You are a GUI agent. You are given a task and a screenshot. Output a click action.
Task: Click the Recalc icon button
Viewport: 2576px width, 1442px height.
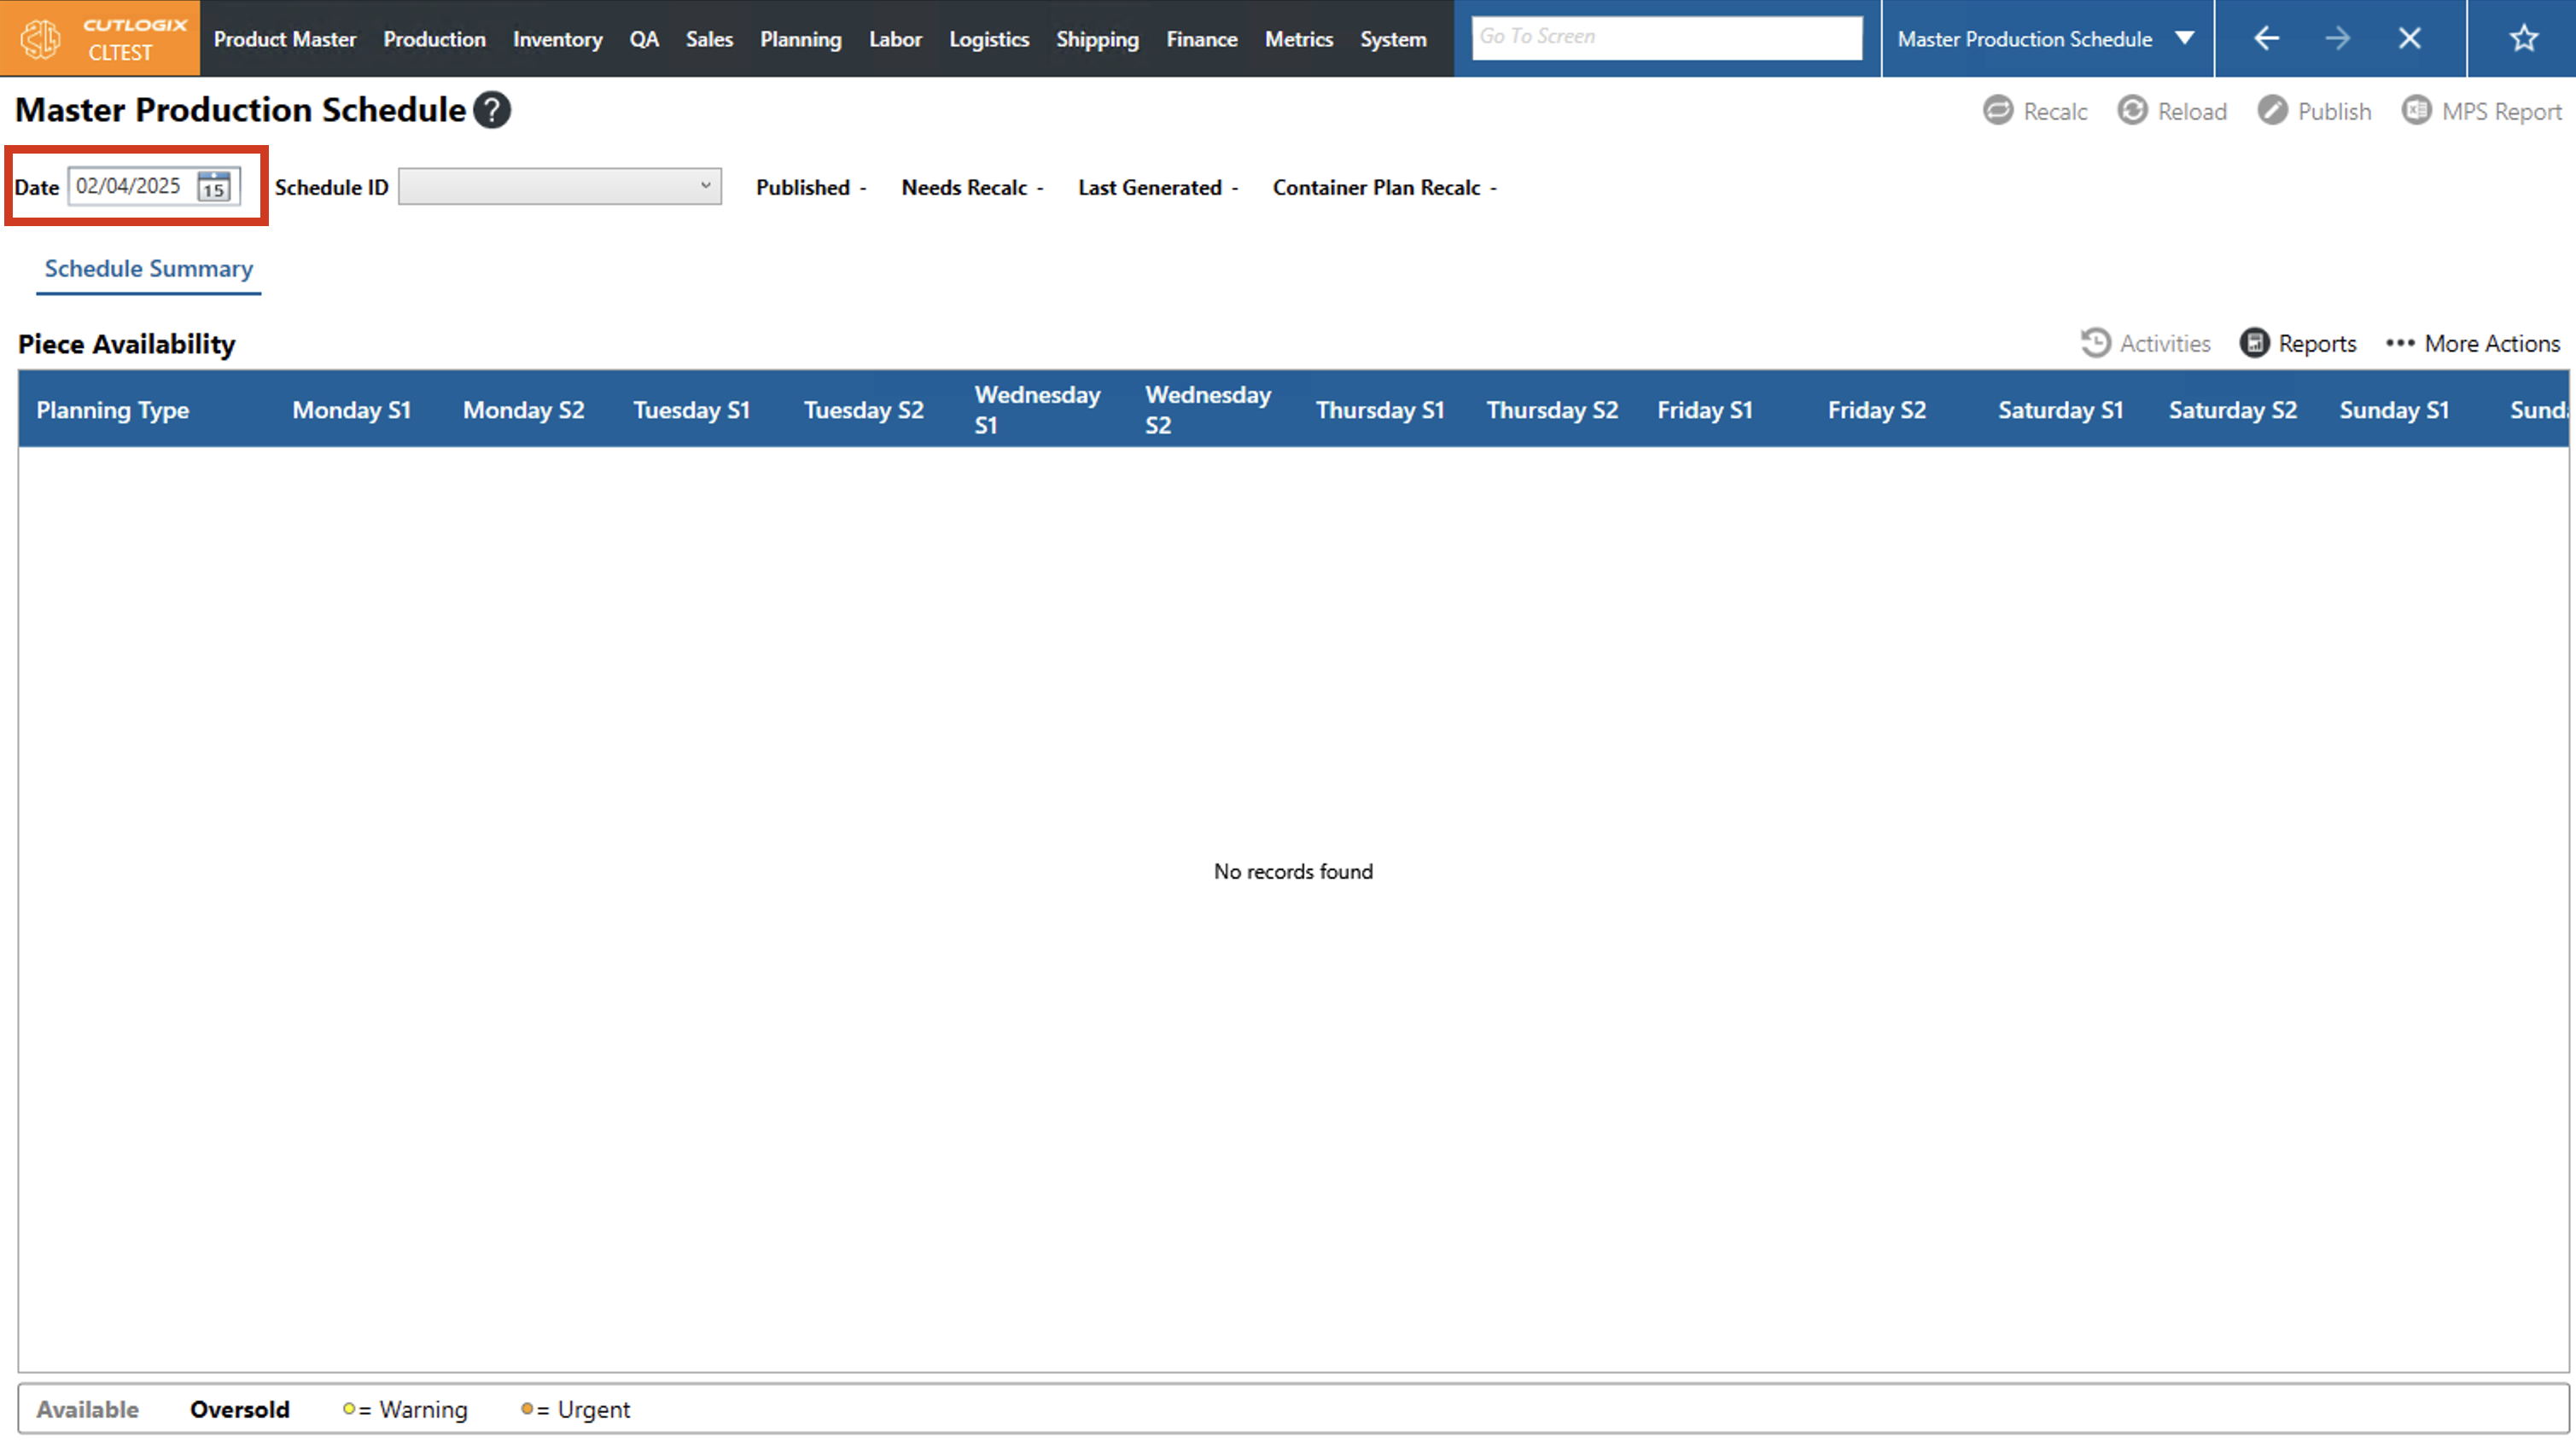pos(1997,110)
